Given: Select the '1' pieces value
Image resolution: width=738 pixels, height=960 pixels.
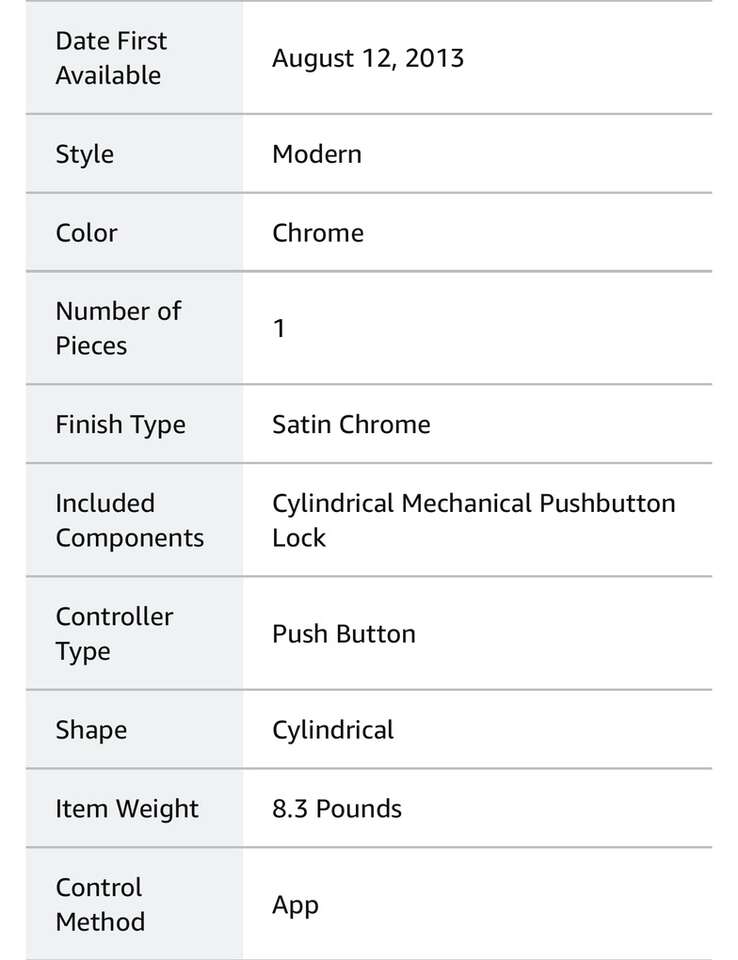Looking at the screenshot, I should pyautogui.click(x=280, y=328).
